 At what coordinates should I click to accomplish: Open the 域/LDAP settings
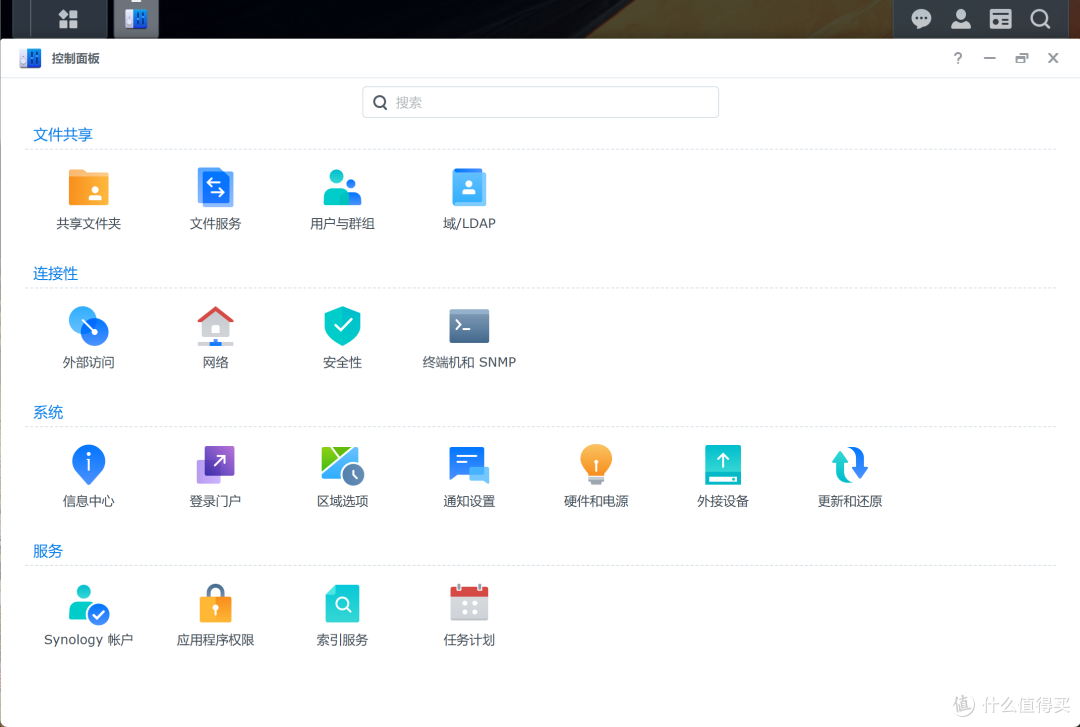tap(469, 198)
